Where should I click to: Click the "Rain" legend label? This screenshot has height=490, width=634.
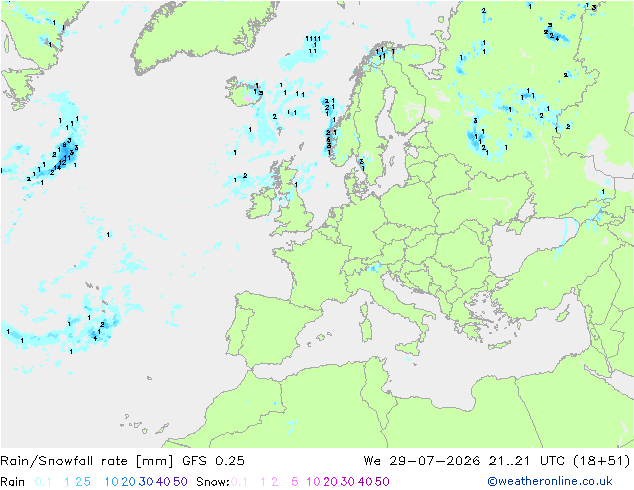13,482
